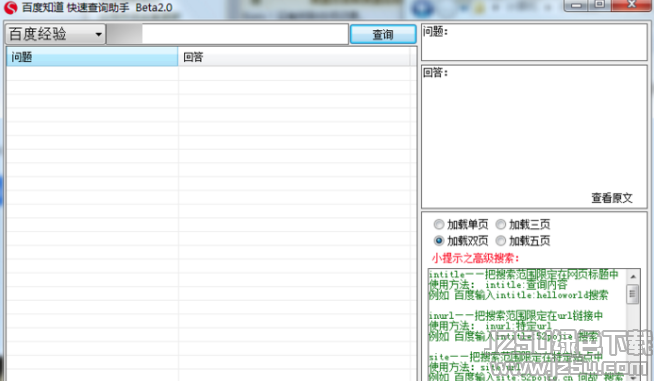
Task: Sort by the 问题 column header
Action: pos(92,57)
